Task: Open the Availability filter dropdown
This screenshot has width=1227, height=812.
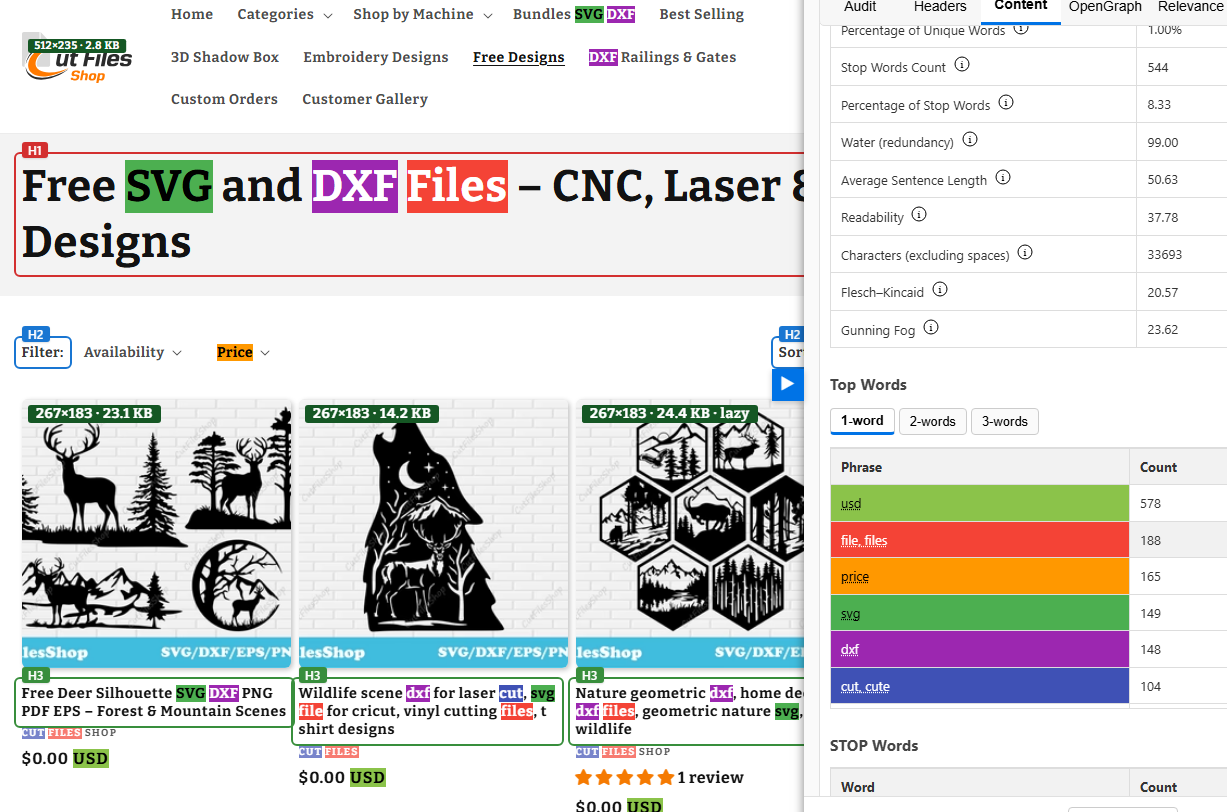Action: coord(133,352)
